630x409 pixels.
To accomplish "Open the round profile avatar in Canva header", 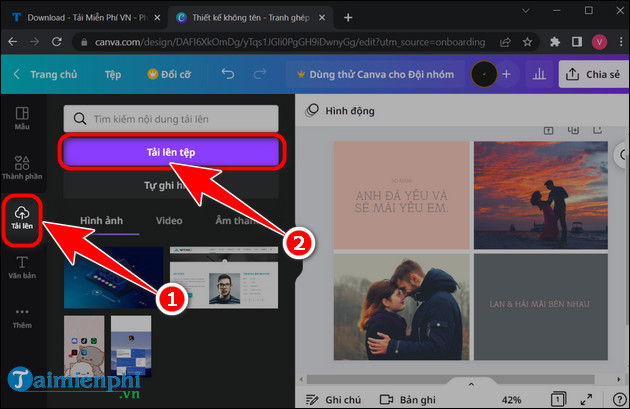I will 484,74.
